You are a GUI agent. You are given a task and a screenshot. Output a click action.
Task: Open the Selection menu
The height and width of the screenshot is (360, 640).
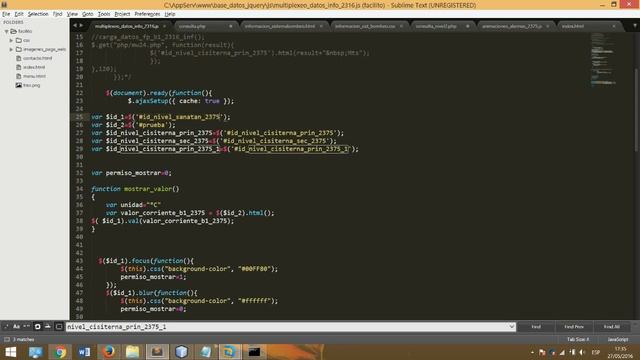coord(38,14)
